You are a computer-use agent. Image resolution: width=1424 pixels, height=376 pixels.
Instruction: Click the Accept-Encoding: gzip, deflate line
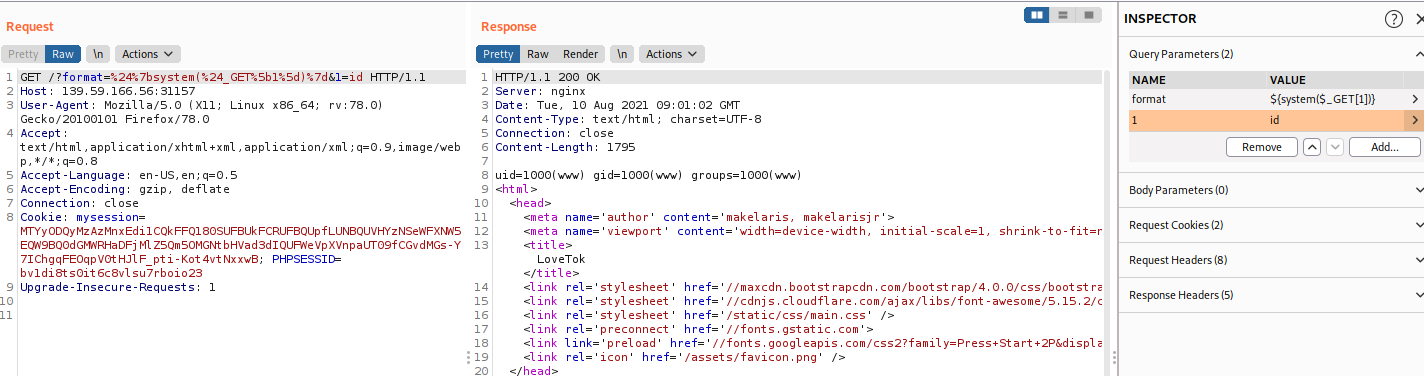pos(125,189)
